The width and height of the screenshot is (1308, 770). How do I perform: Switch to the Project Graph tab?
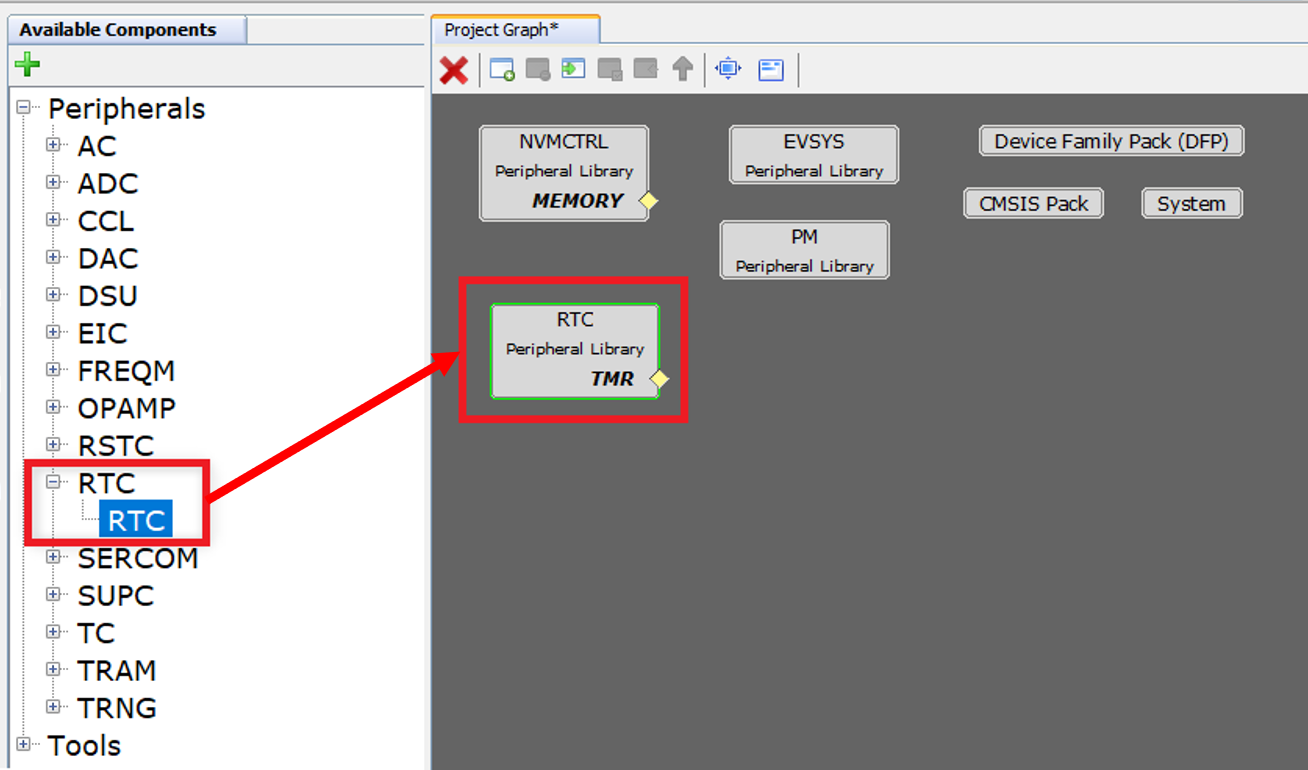[502, 30]
